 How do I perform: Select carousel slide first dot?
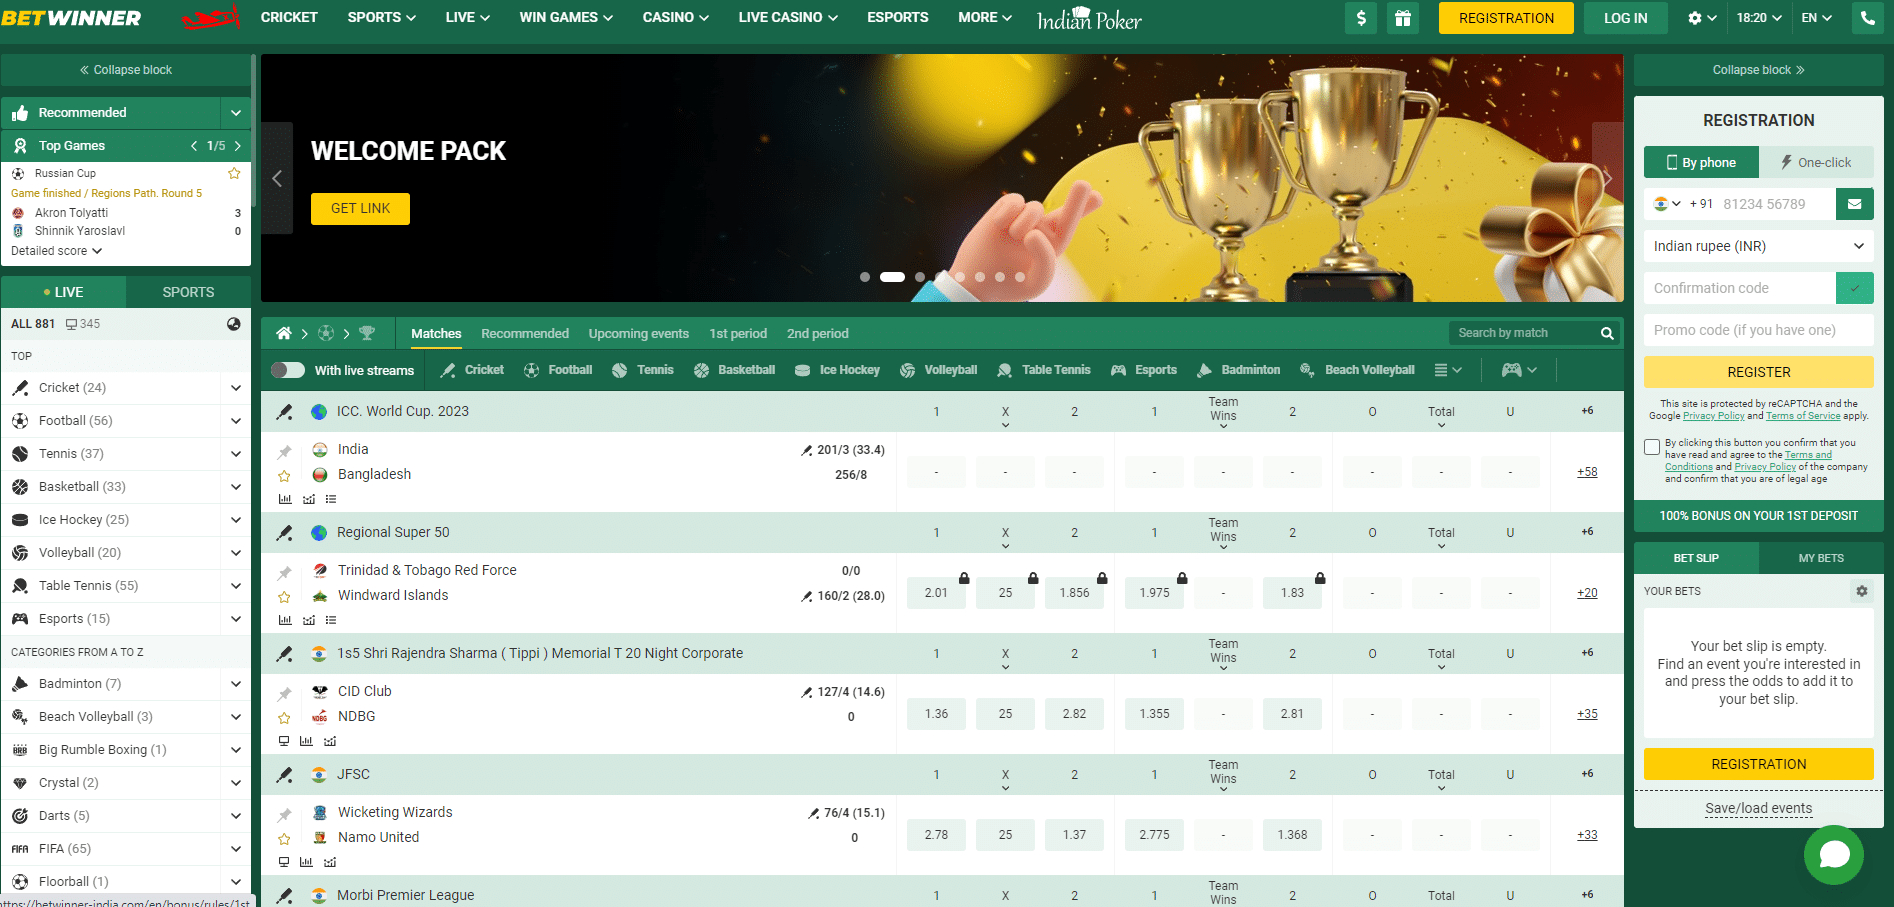pyautogui.click(x=865, y=277)
